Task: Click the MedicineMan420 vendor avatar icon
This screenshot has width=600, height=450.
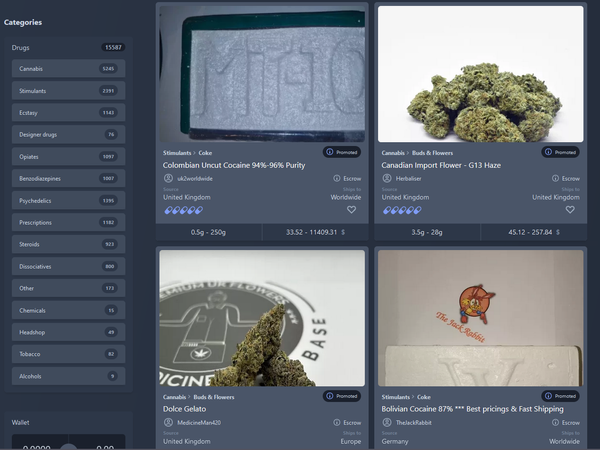Action: point(168,423)
